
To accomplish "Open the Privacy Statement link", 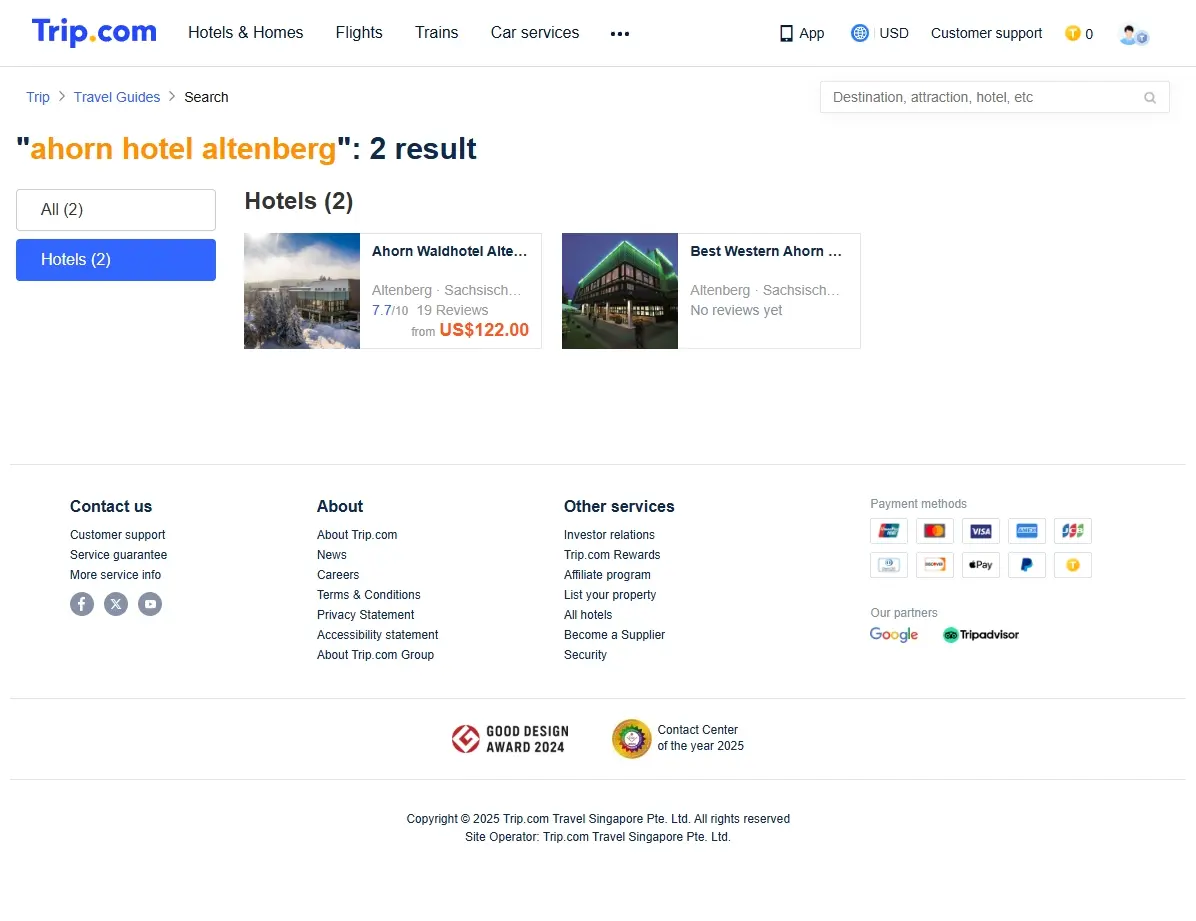I will pyautogui.click(x=365, y=615).
